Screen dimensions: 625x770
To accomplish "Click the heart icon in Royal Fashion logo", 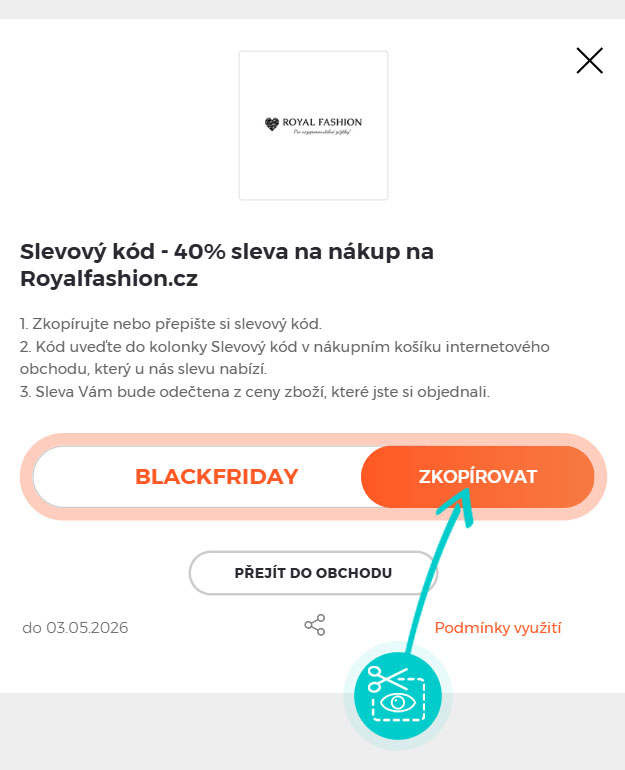I will pyautogui.click(x=271, y=124).
